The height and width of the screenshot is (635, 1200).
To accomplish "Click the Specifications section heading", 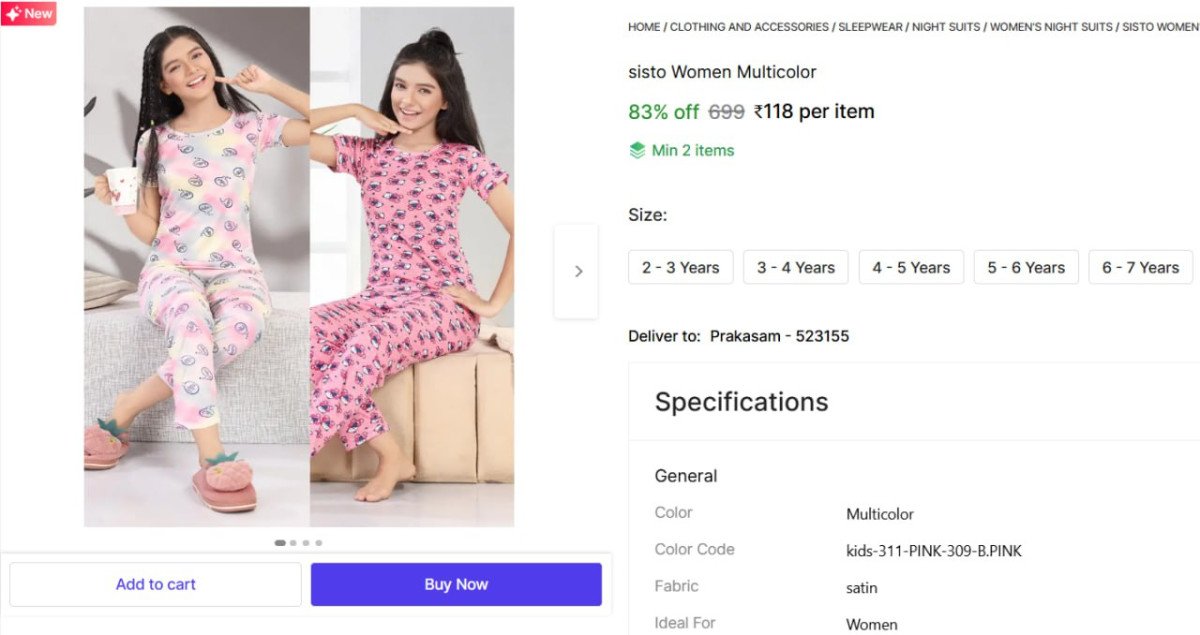I will point(741,402).
